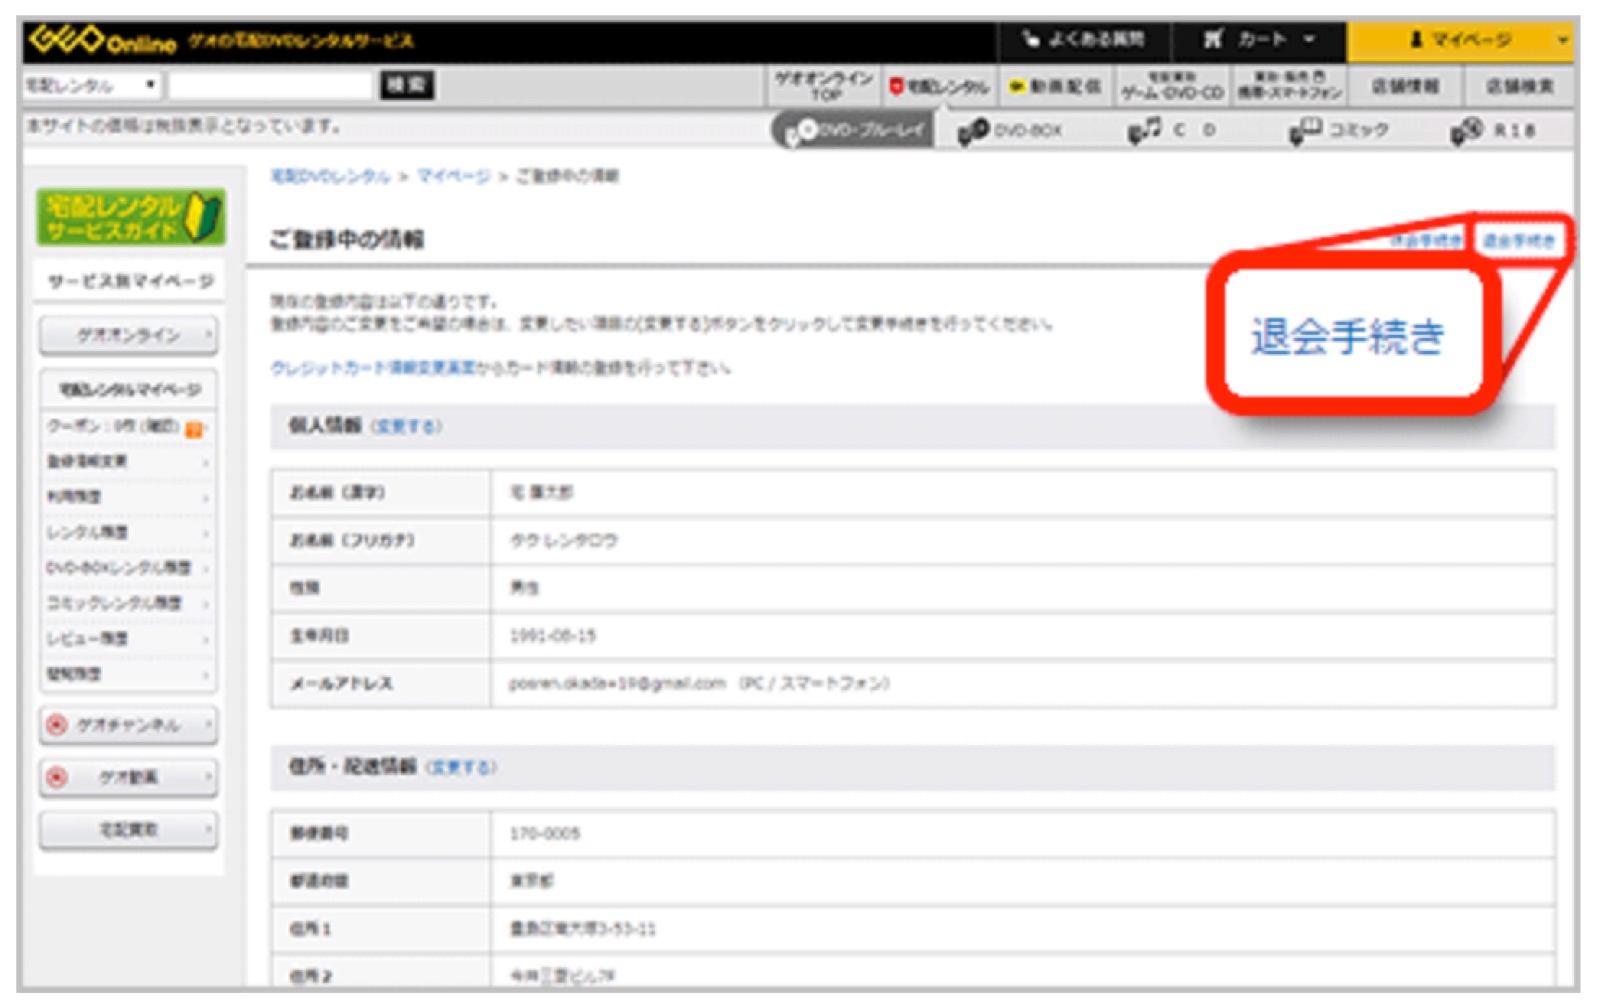This screenshot has width=1600, height=1006.
Task: Click the 生年月日 row label
Action: tap(319, 636)
